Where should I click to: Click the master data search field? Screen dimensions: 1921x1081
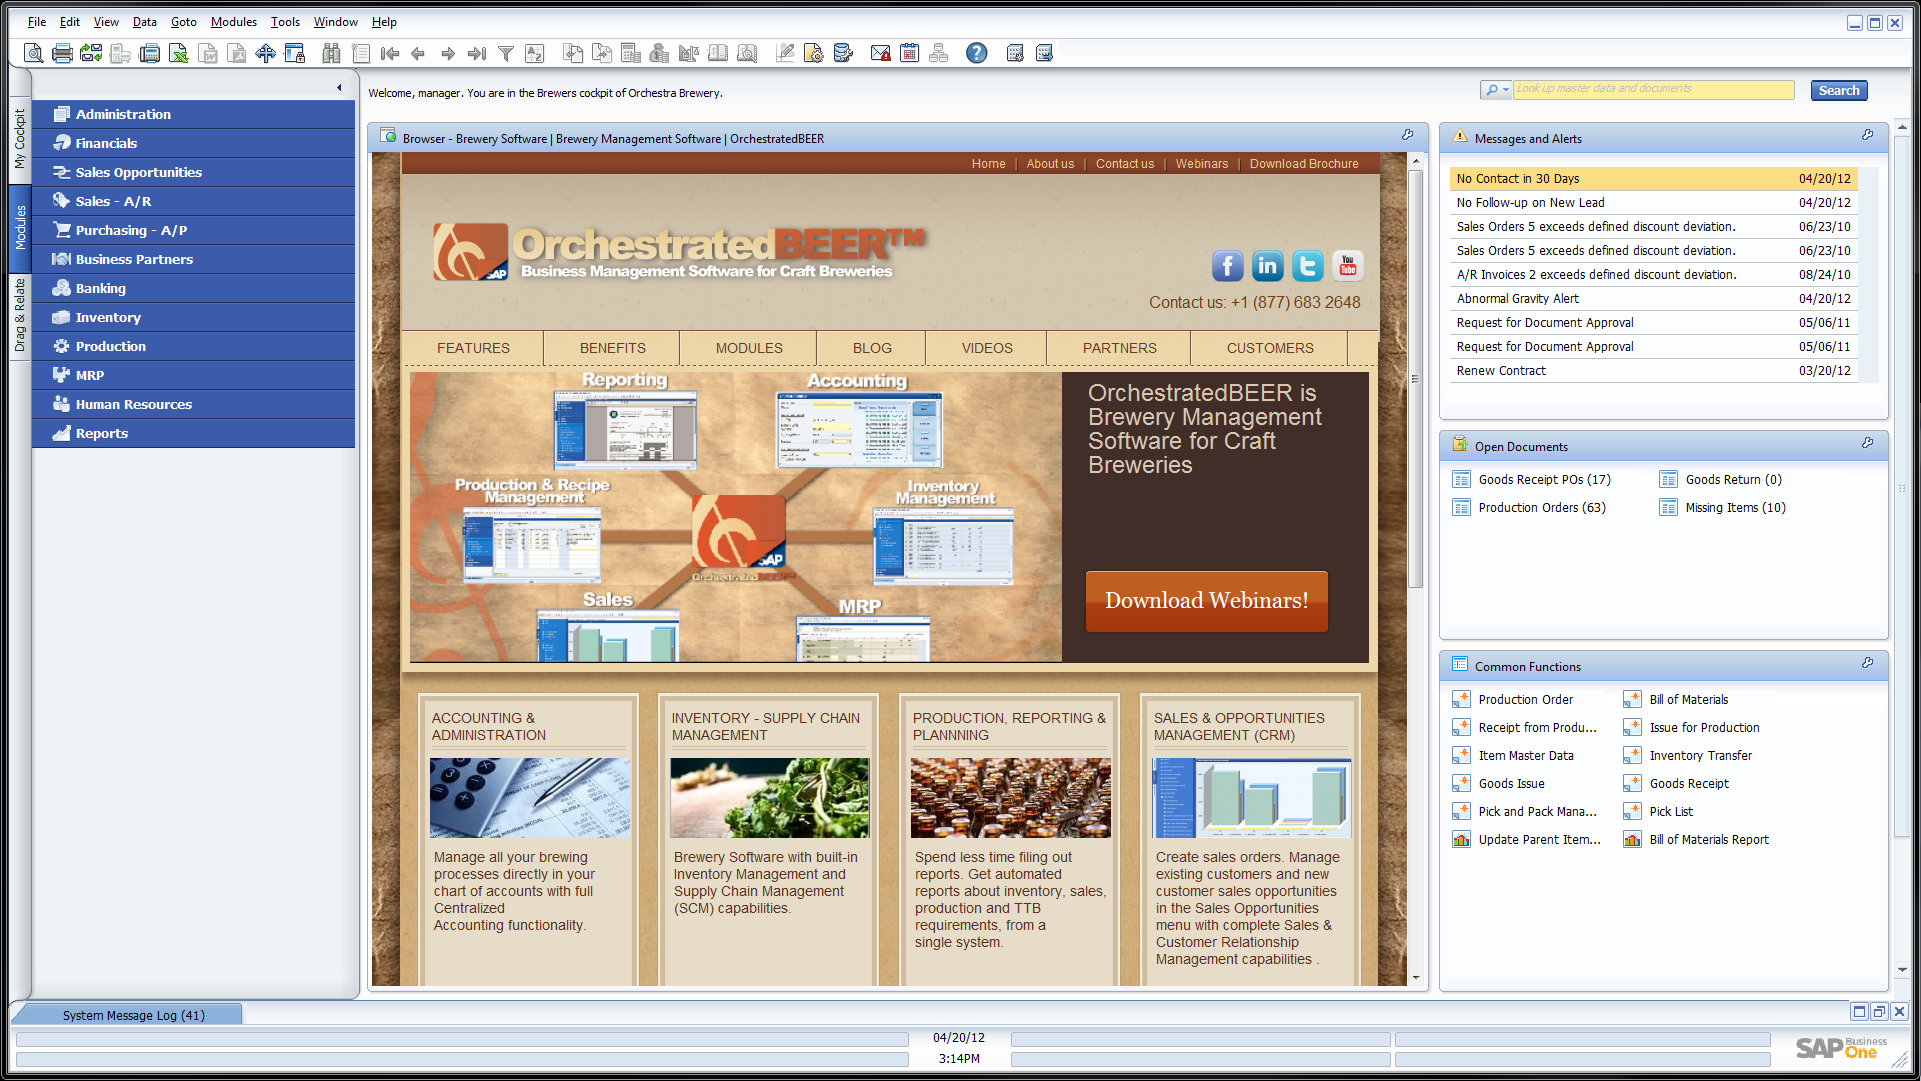coord(1652,90)
